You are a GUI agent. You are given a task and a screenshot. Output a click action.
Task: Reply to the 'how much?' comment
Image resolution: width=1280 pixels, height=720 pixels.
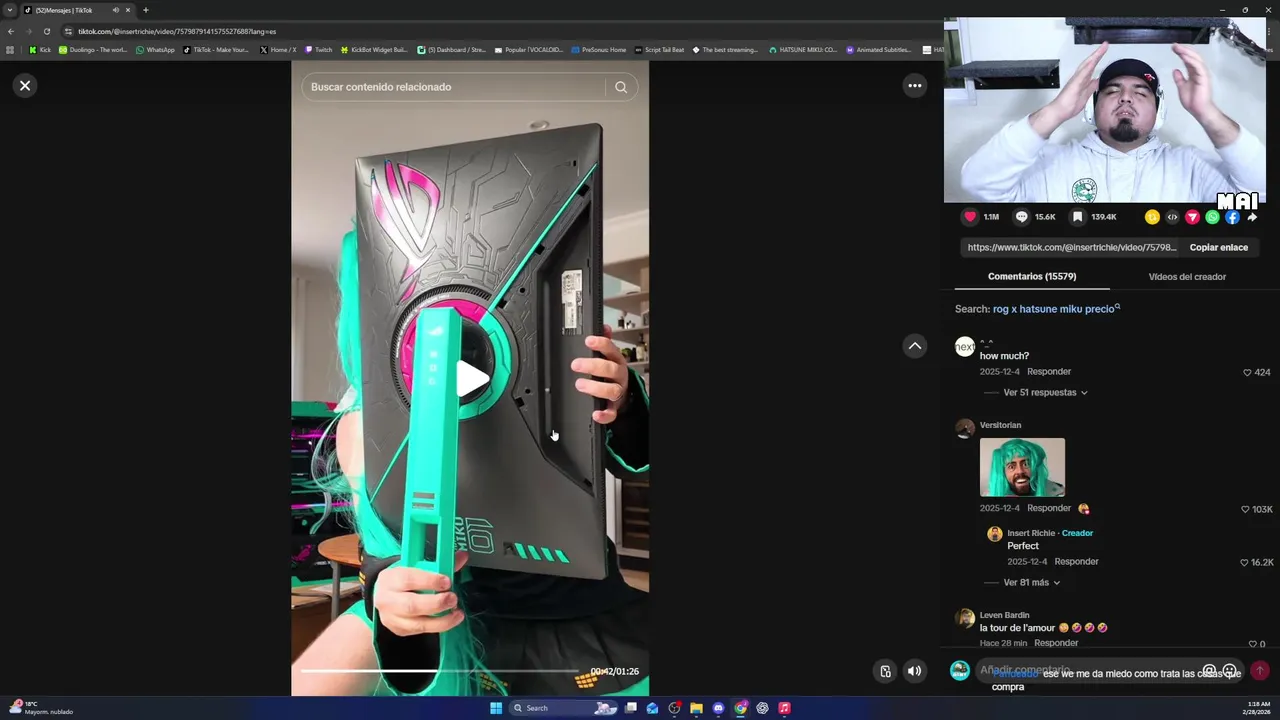pos(1049,372)
